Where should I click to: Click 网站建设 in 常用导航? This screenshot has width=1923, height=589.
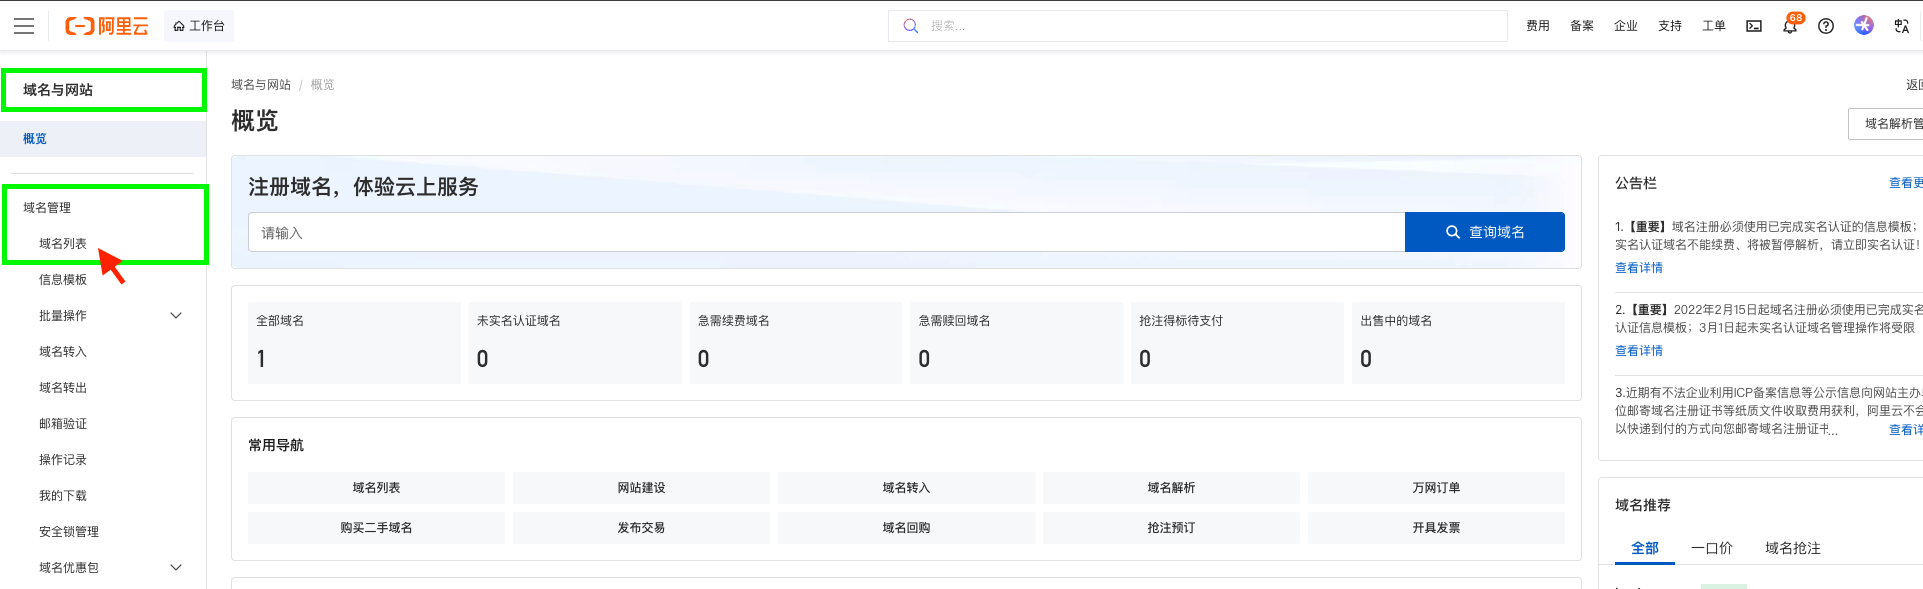pos(641,488)
